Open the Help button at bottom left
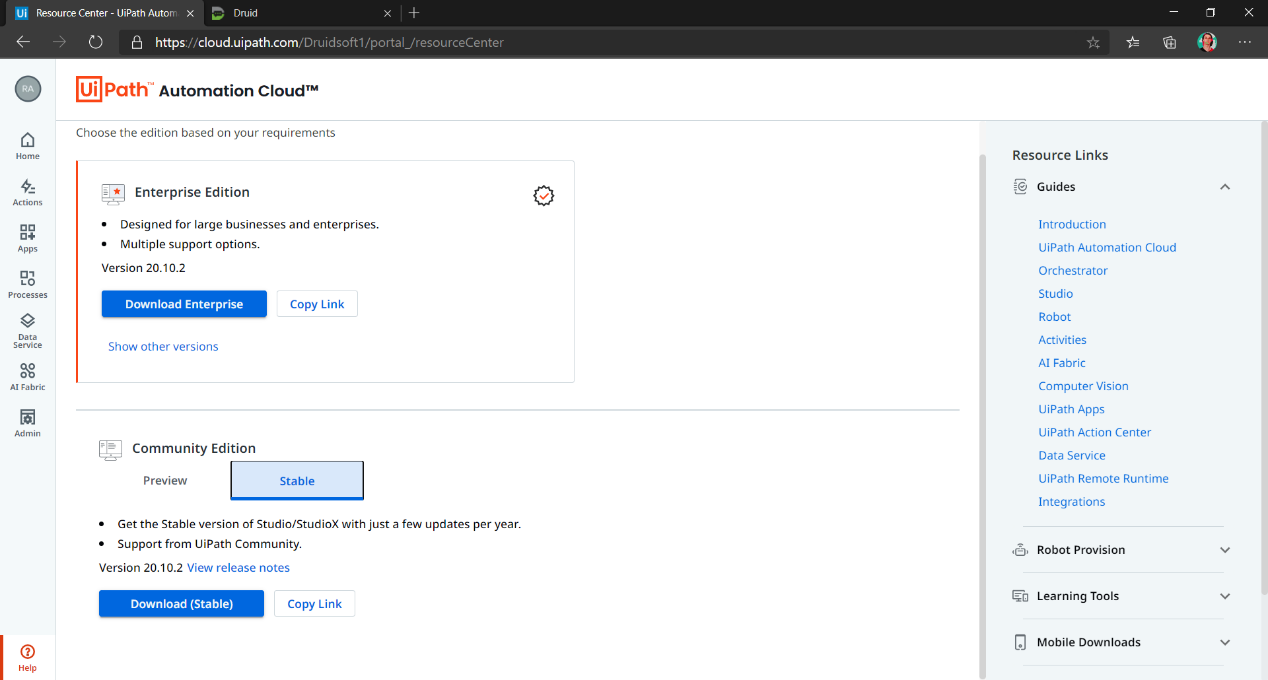The height and width of the screenshot is (680, 1268). (27, 658)
